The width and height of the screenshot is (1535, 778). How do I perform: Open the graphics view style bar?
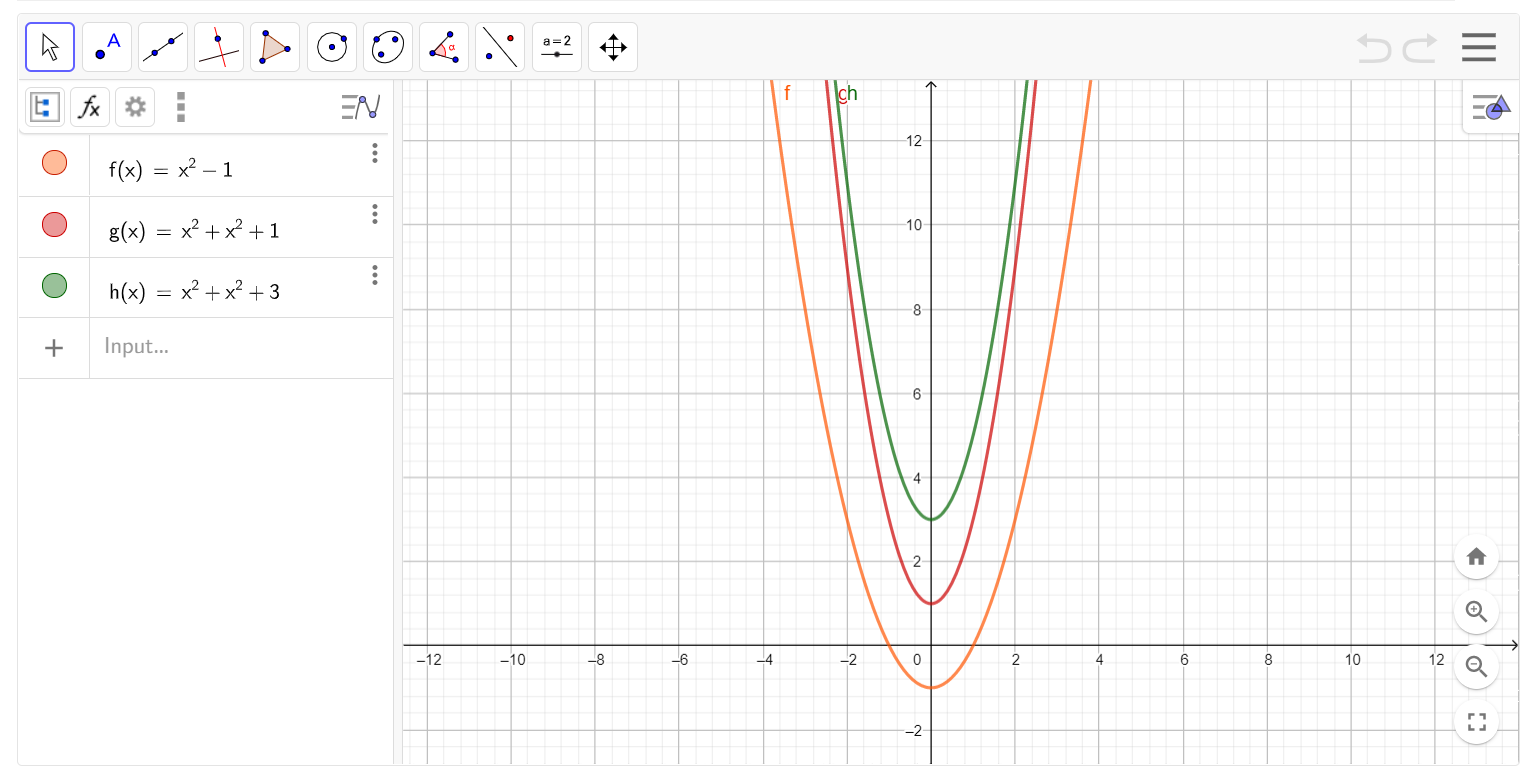tap(1492, 106)
